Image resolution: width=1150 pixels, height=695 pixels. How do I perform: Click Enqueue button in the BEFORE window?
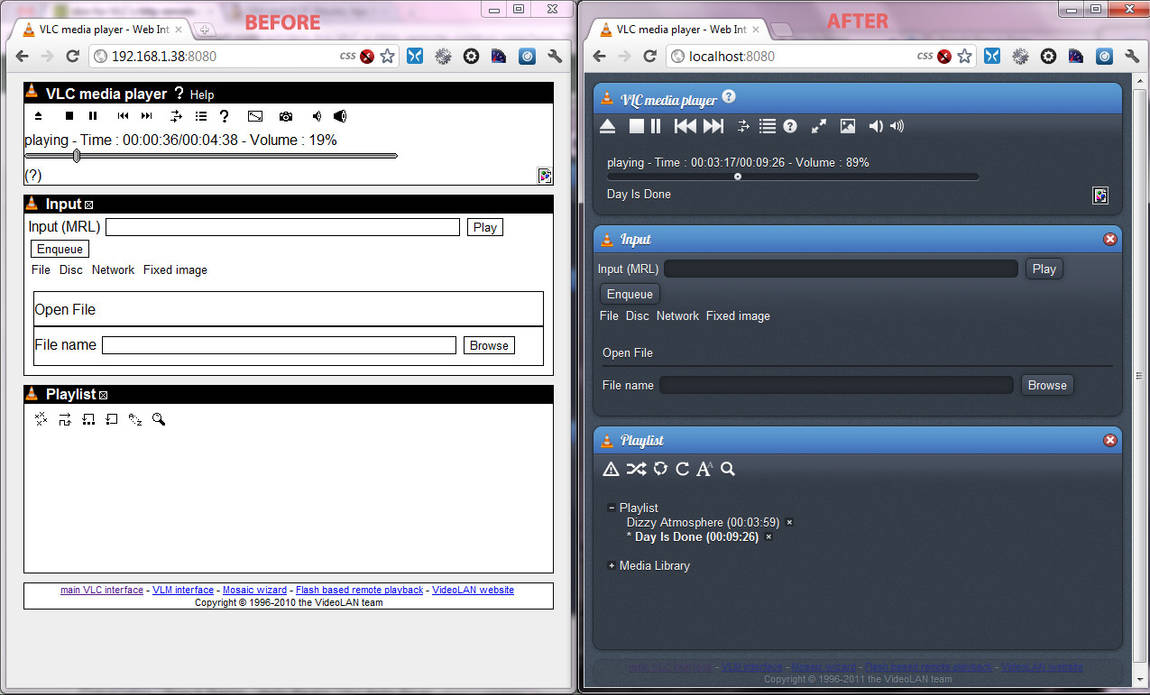60,249
